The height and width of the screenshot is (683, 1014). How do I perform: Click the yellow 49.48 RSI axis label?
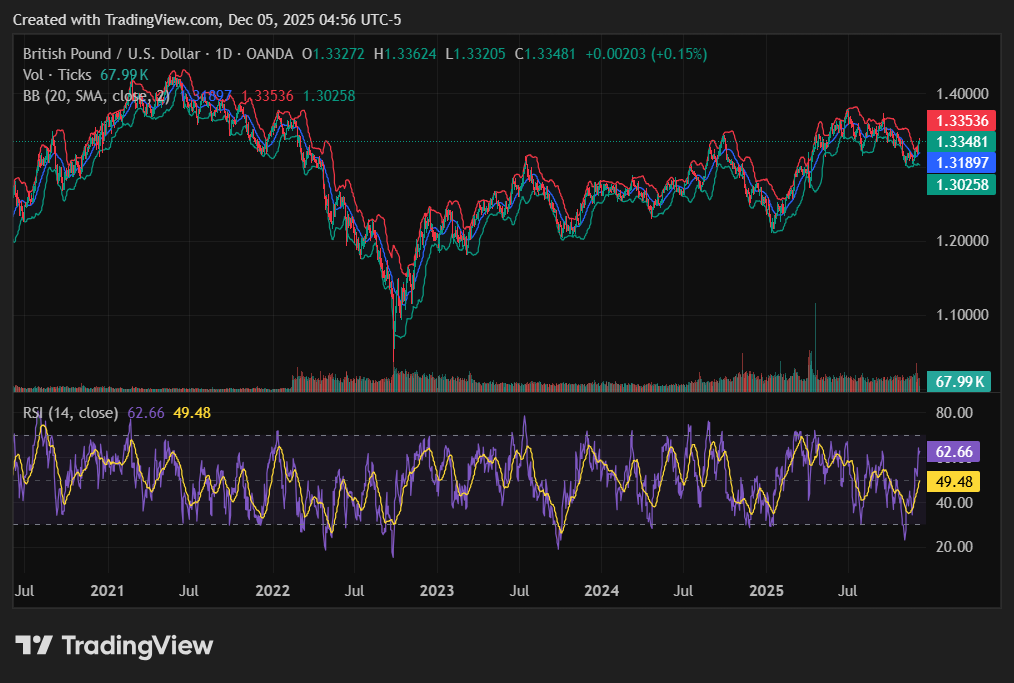pos(953,482)
